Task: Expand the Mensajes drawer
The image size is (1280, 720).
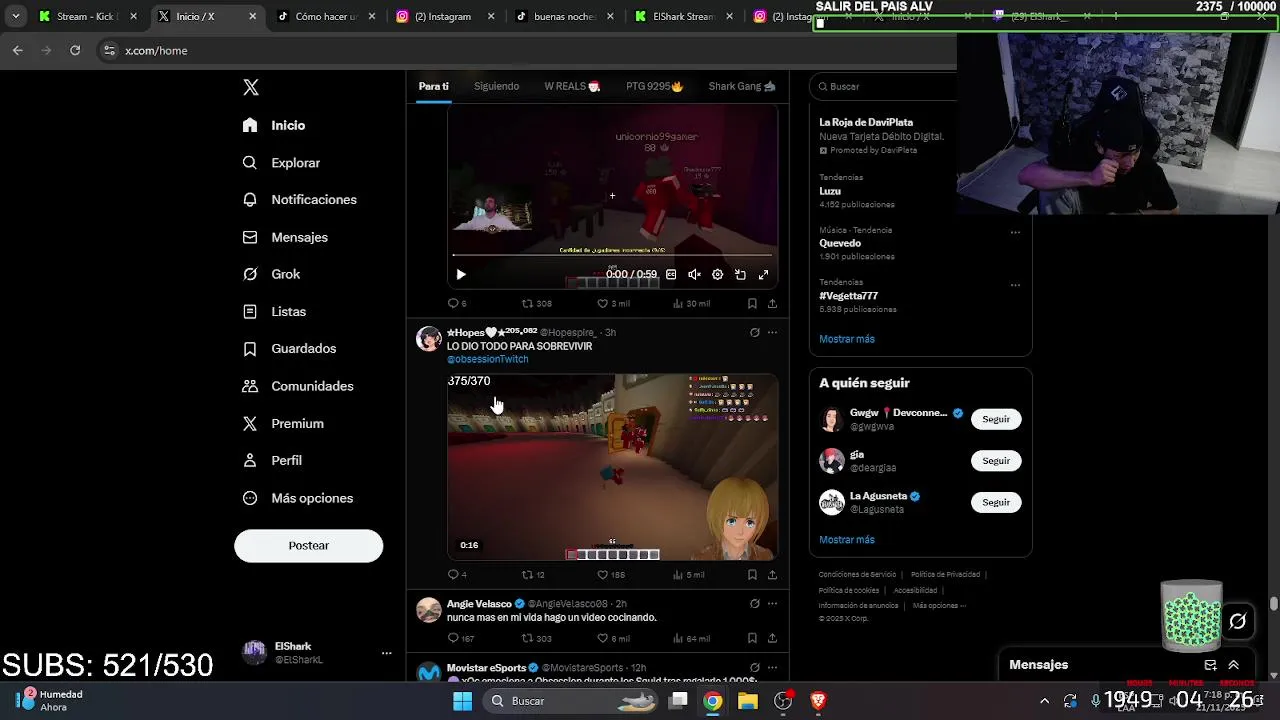Action: coord(1233,665)
